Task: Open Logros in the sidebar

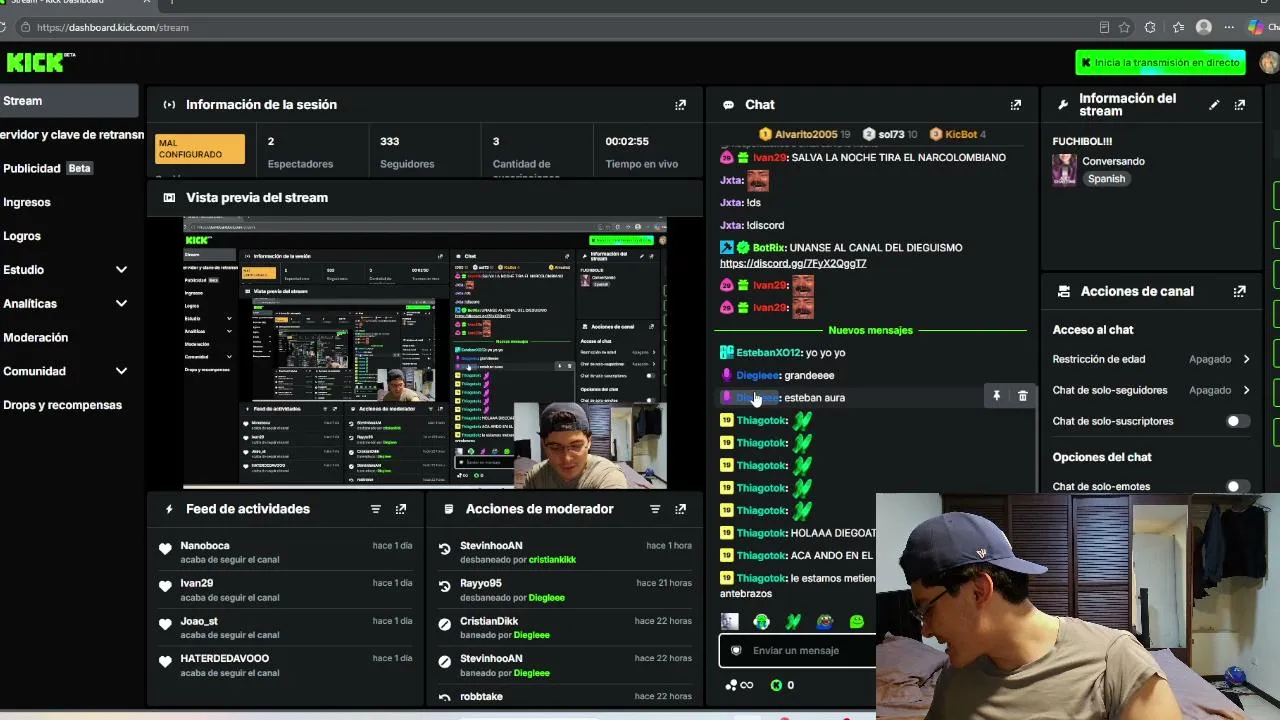Action: tap(22, 236)
